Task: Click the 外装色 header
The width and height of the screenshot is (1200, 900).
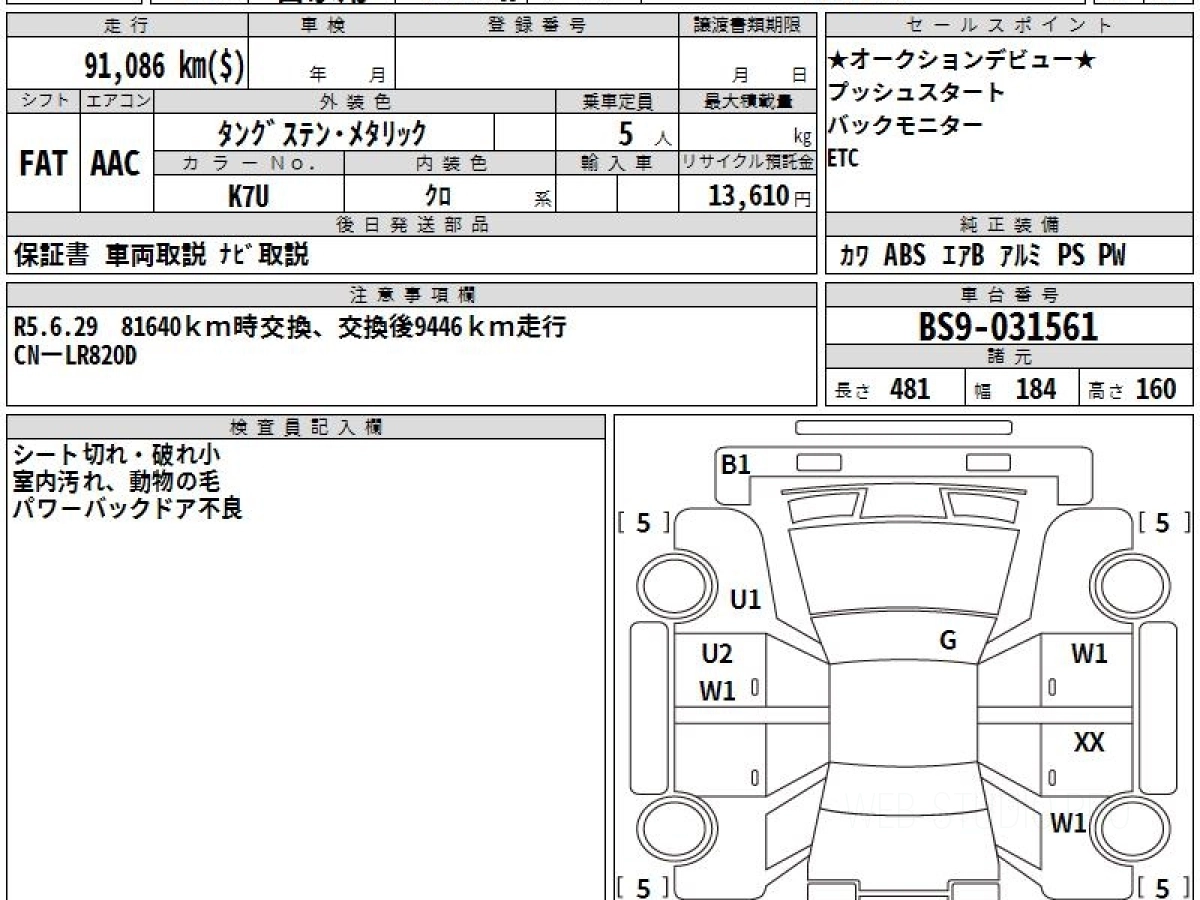Action: (355, 101)
